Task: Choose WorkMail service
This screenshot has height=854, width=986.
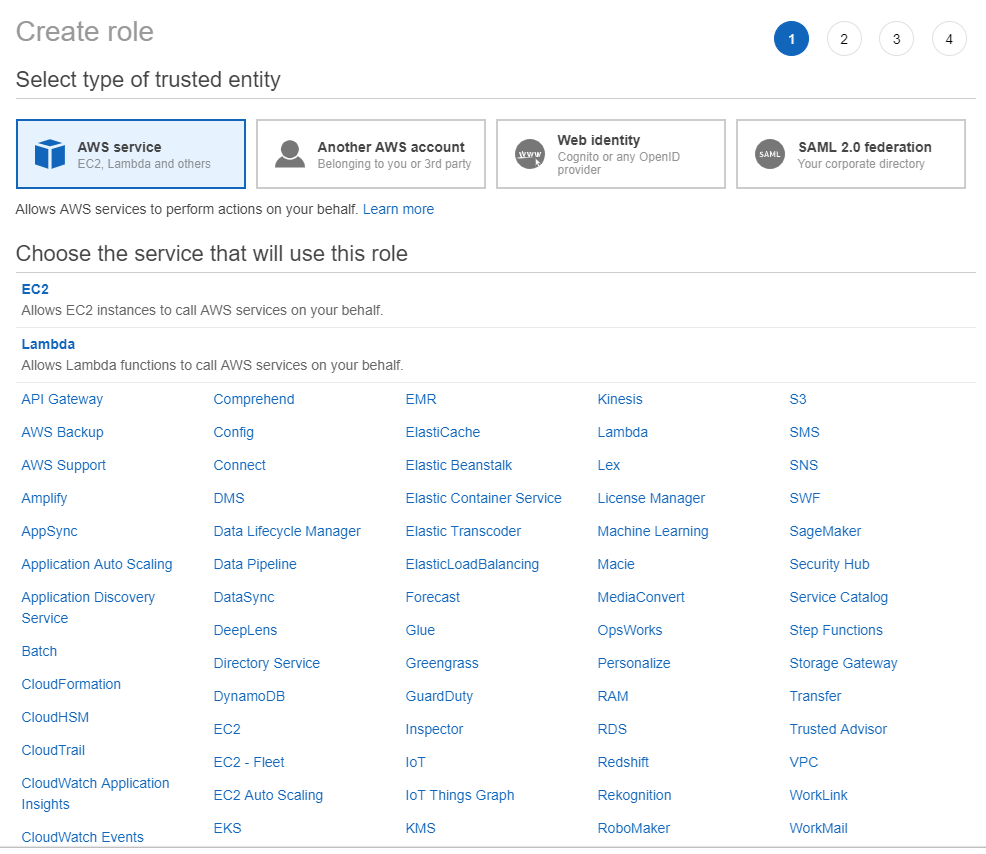Action: [818, 829]
